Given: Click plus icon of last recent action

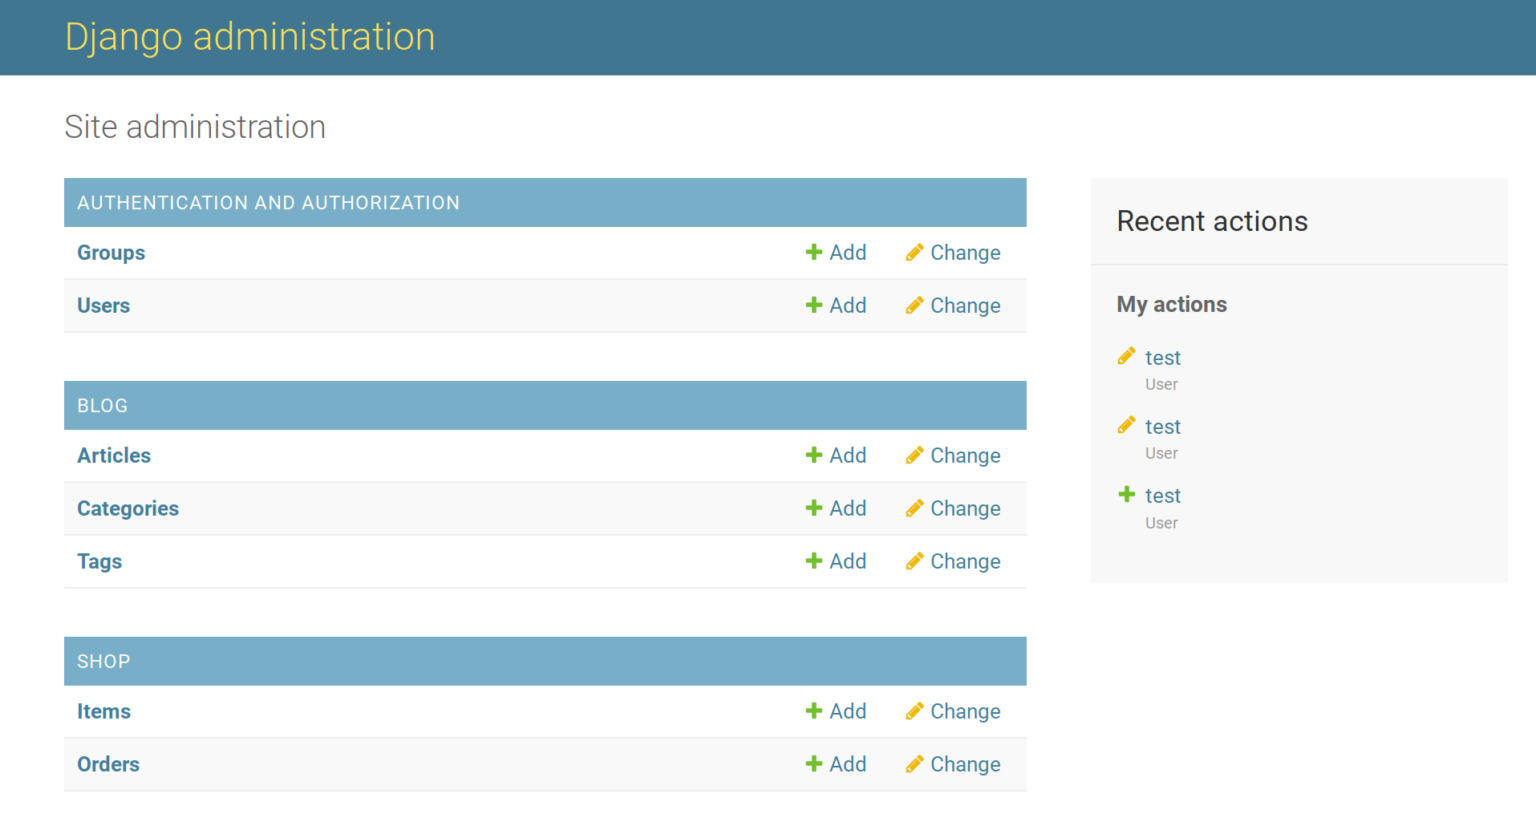Looking at the screenshot, I should tap(1126, 494).
